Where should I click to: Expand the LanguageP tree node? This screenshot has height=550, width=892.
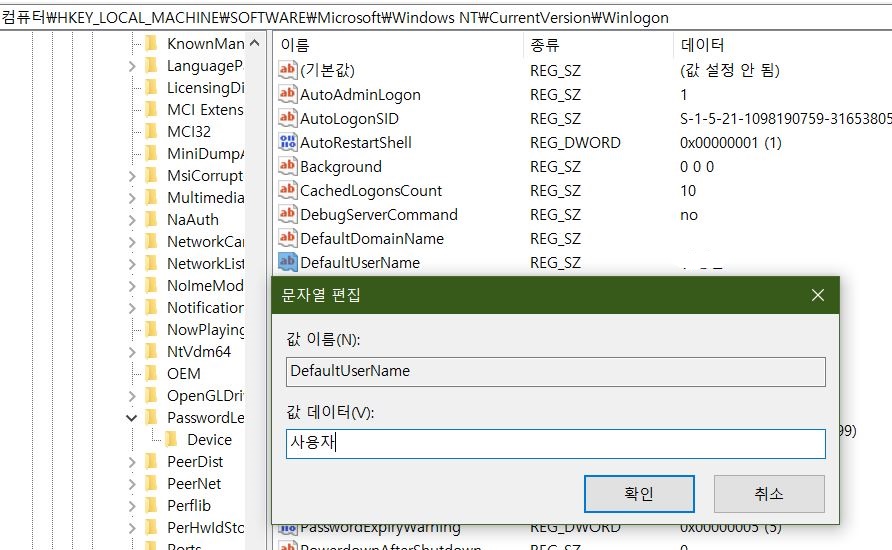132,67
